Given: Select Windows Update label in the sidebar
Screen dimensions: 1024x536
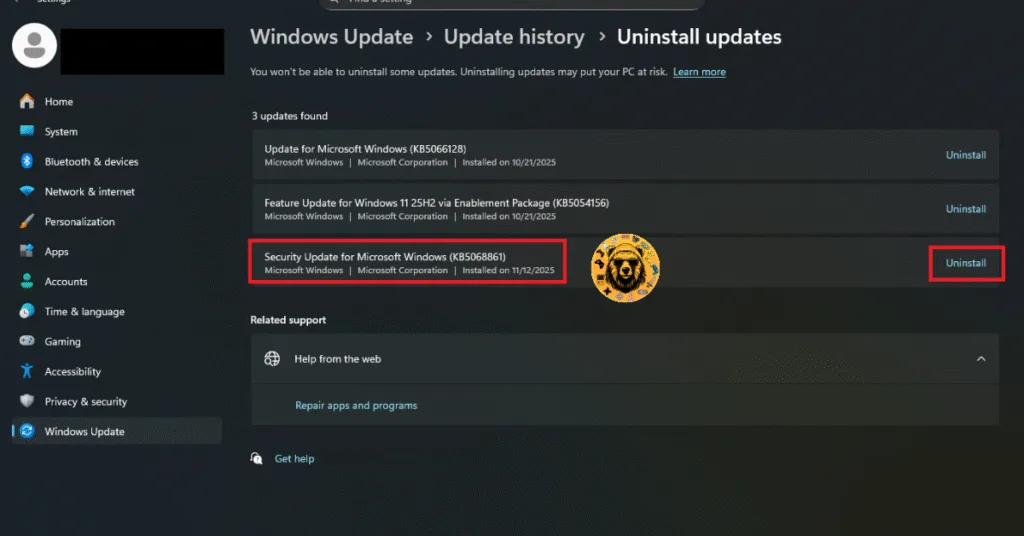Looking at the screenshot, I should 84,432.
